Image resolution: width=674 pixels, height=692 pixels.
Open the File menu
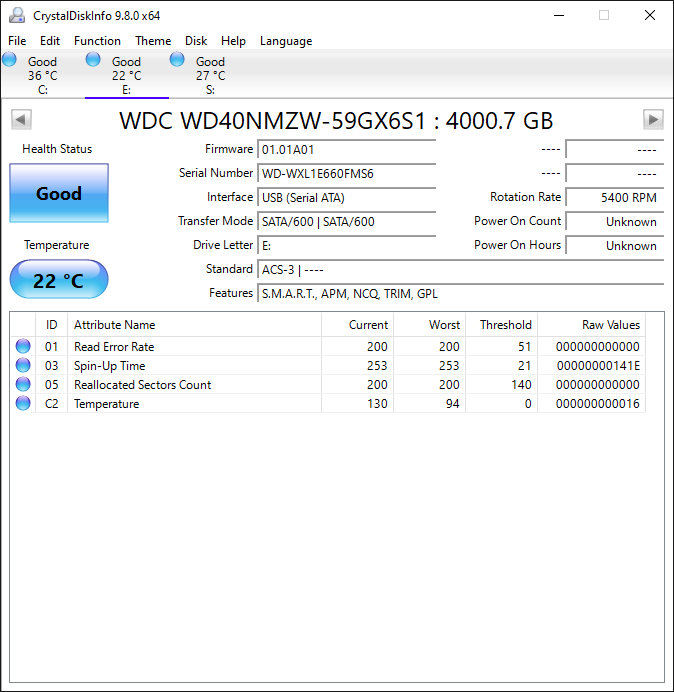[17, 41]
